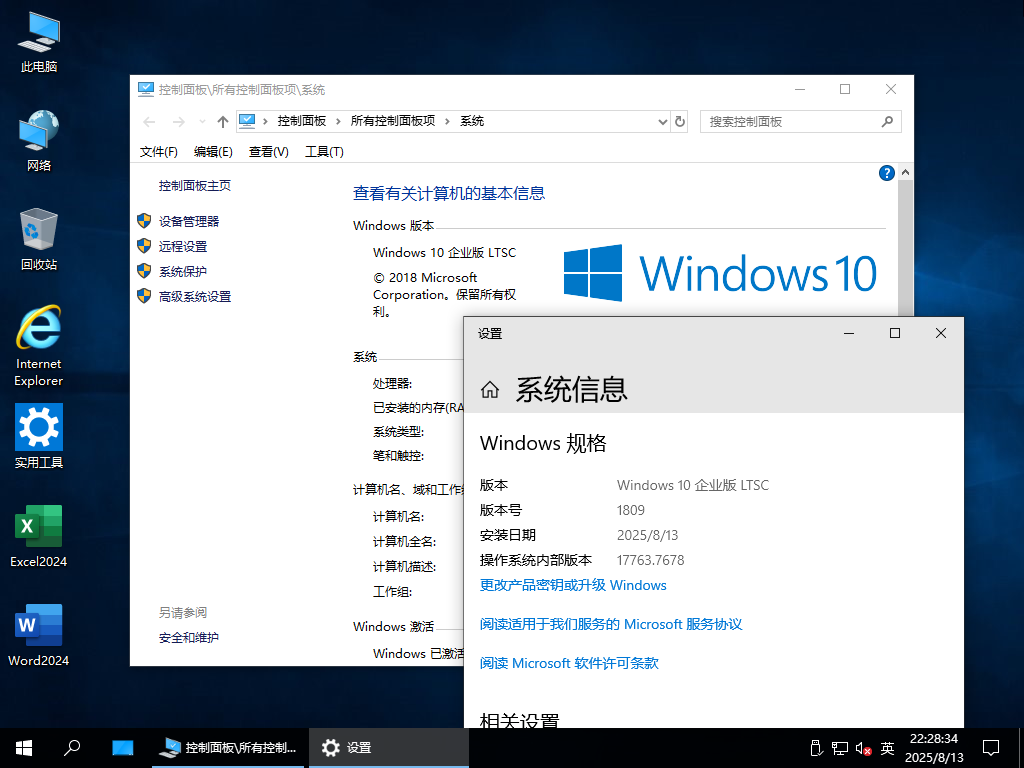Open recent locations dropdown in Control Panel
1024x768 pixels.
202,121
